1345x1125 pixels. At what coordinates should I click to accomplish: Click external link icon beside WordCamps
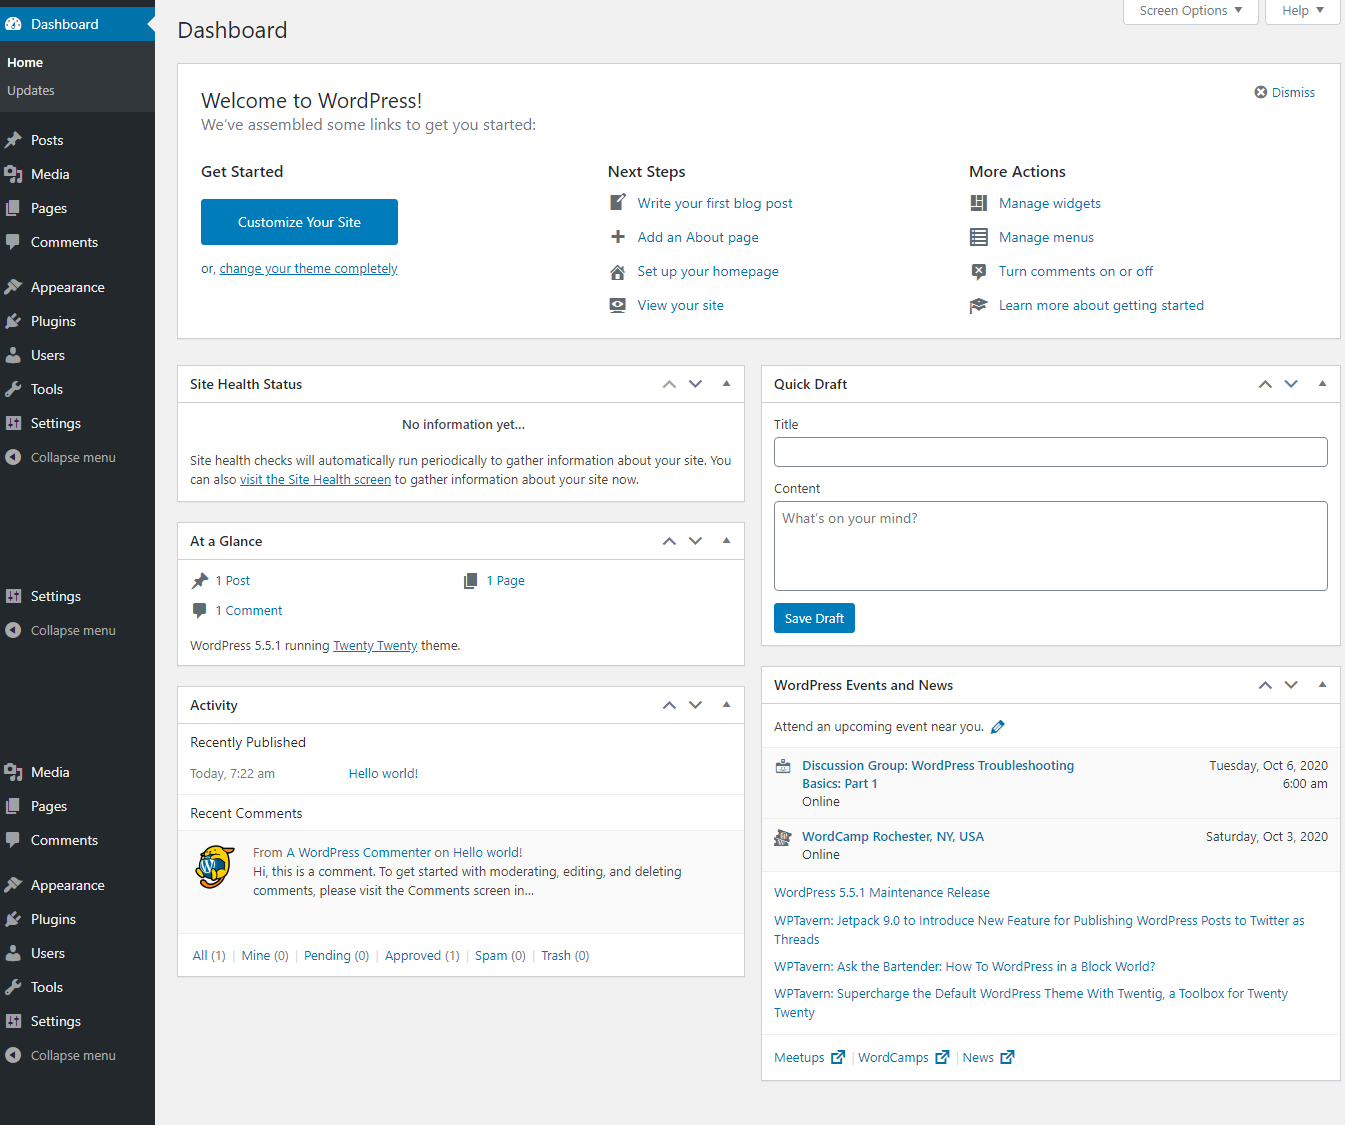click(942, 1057)
